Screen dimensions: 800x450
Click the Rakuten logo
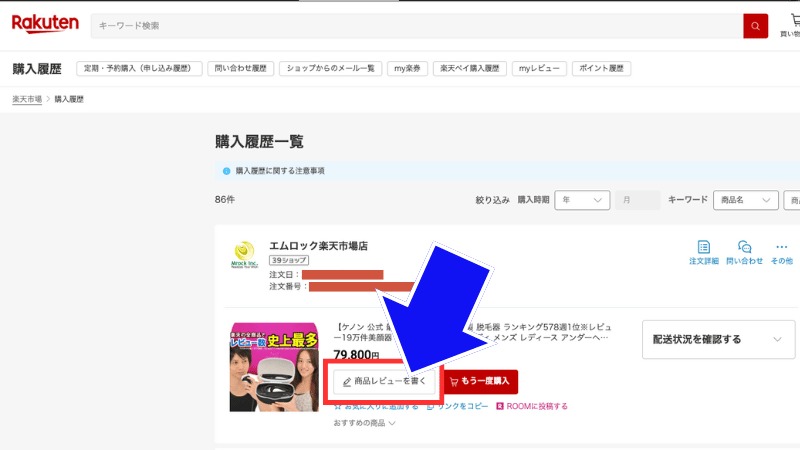(45, 23)
